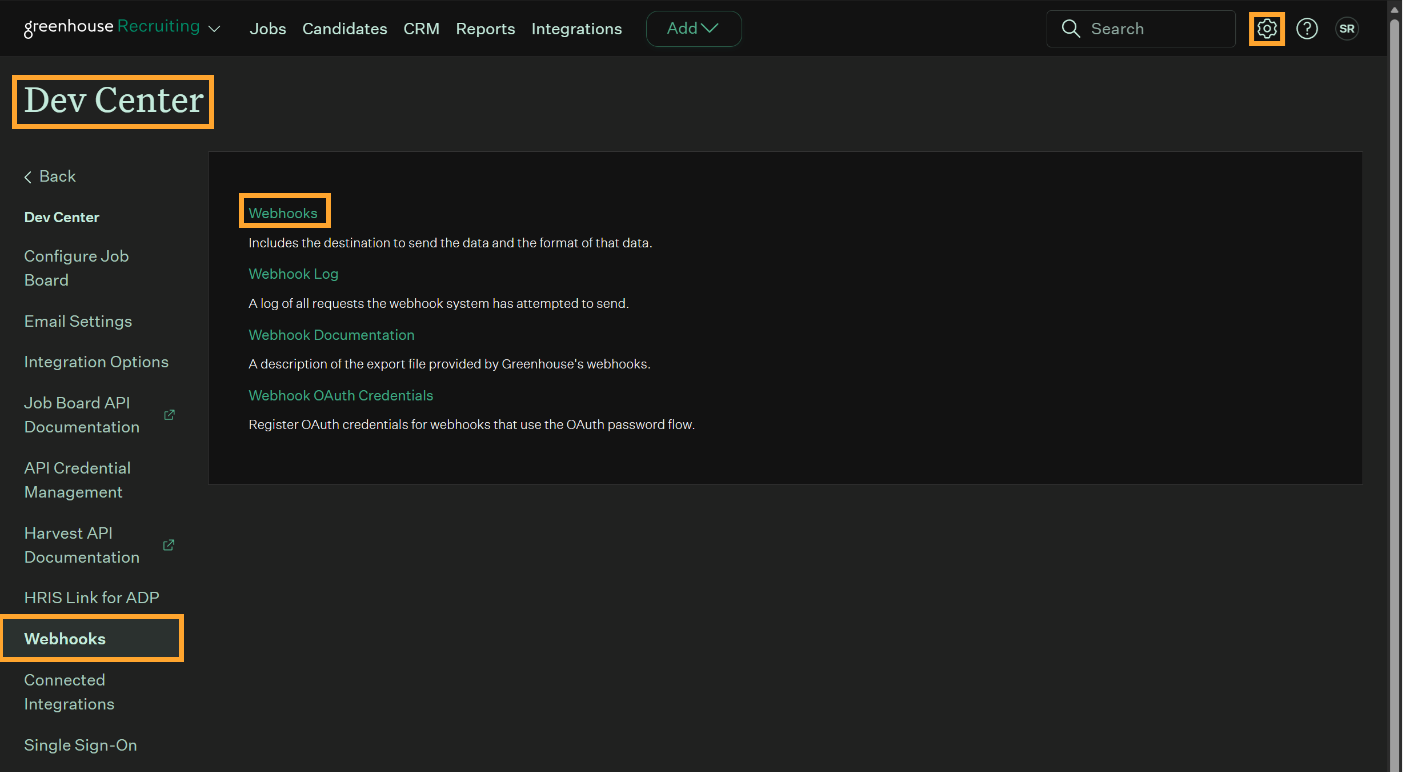Open the Candidates menu

345,29
